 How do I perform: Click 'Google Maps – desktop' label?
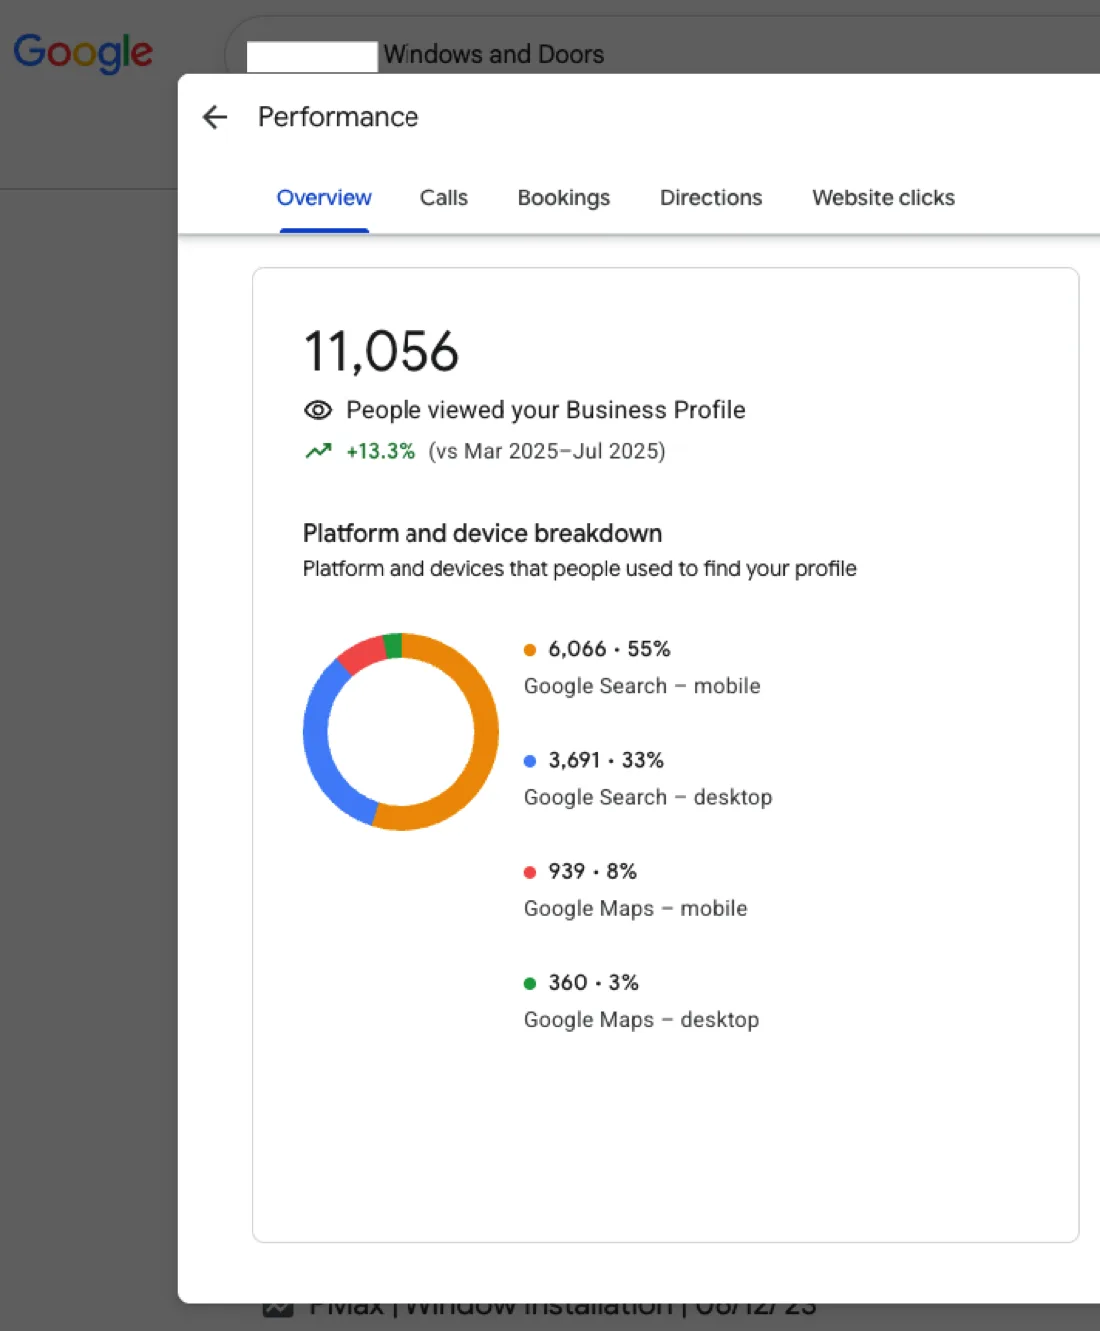click(x=641, y=1020)
